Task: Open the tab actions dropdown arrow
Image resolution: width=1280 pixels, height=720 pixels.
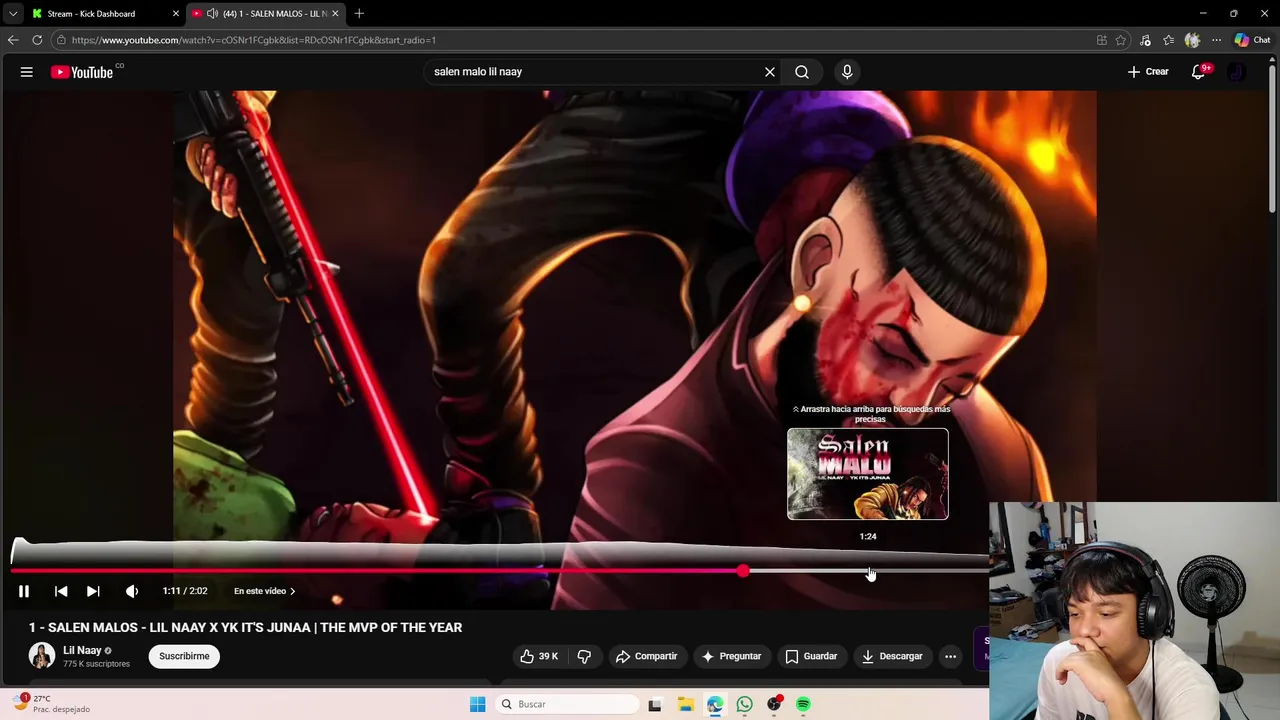Action: pos(13,14)
